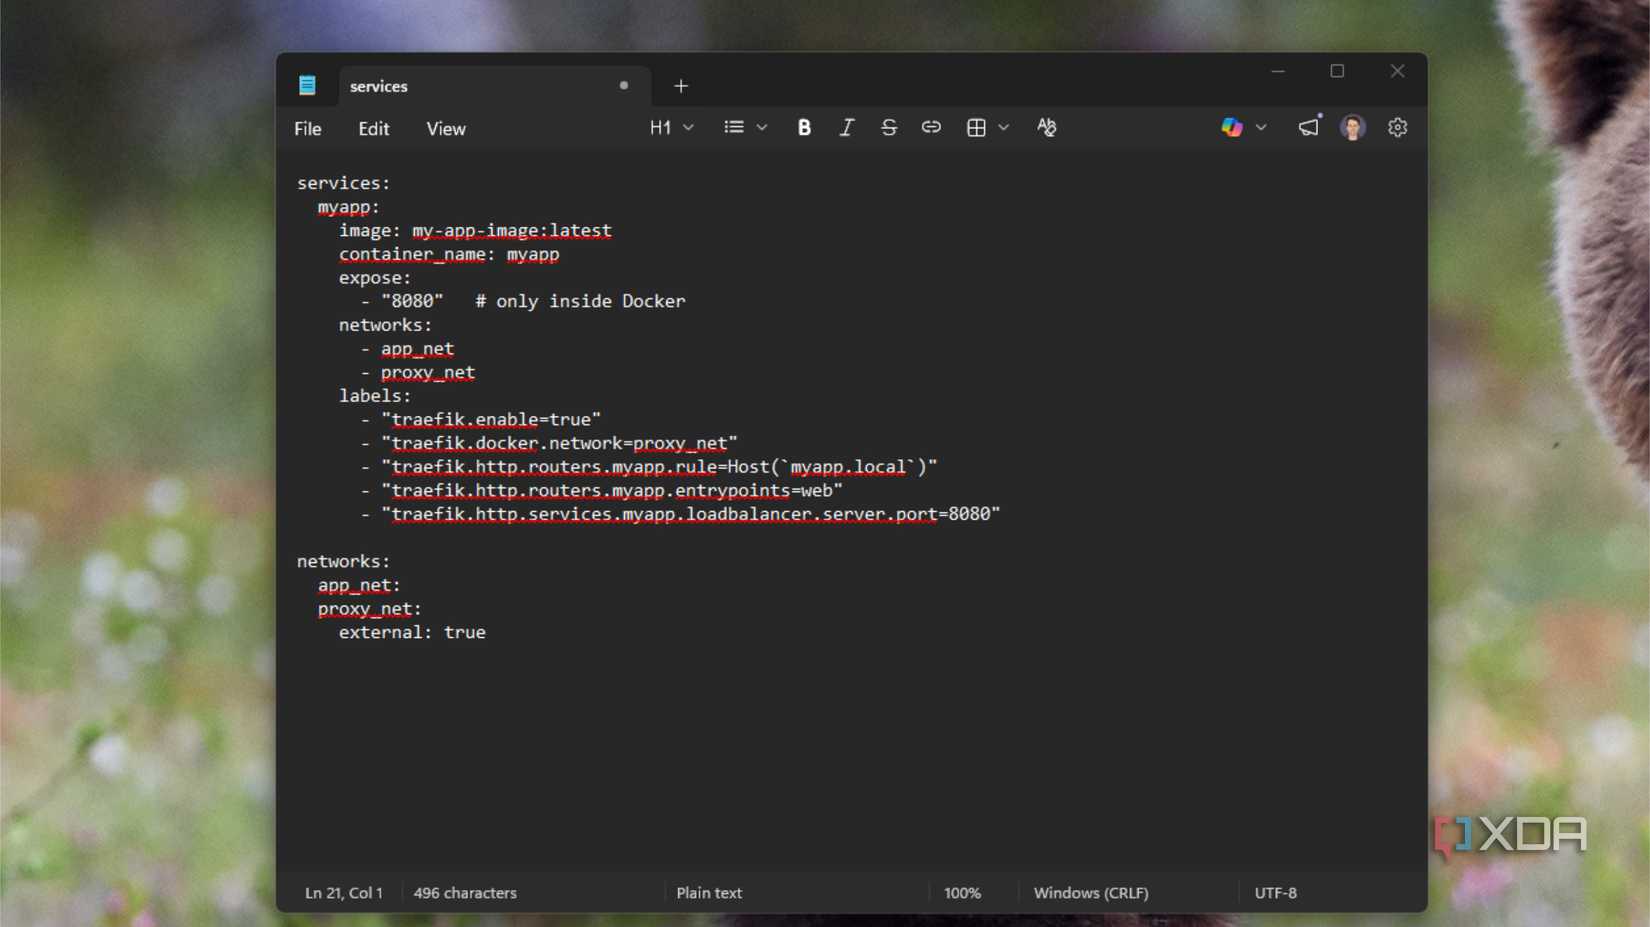Click the Ln 21, Col 1 status indicator
This screenshot has width=1650, height=927.
pos(344,893)
